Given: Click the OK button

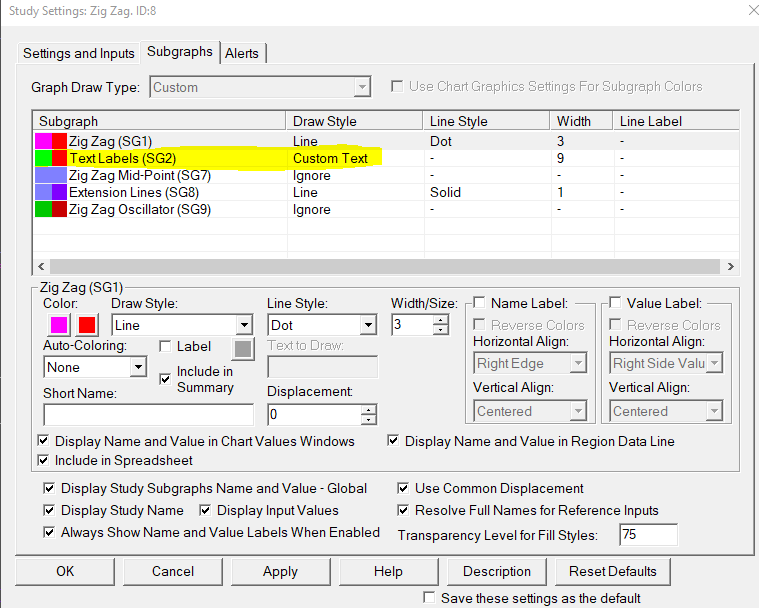Looking at the screenshot, I should click(65, 571).
